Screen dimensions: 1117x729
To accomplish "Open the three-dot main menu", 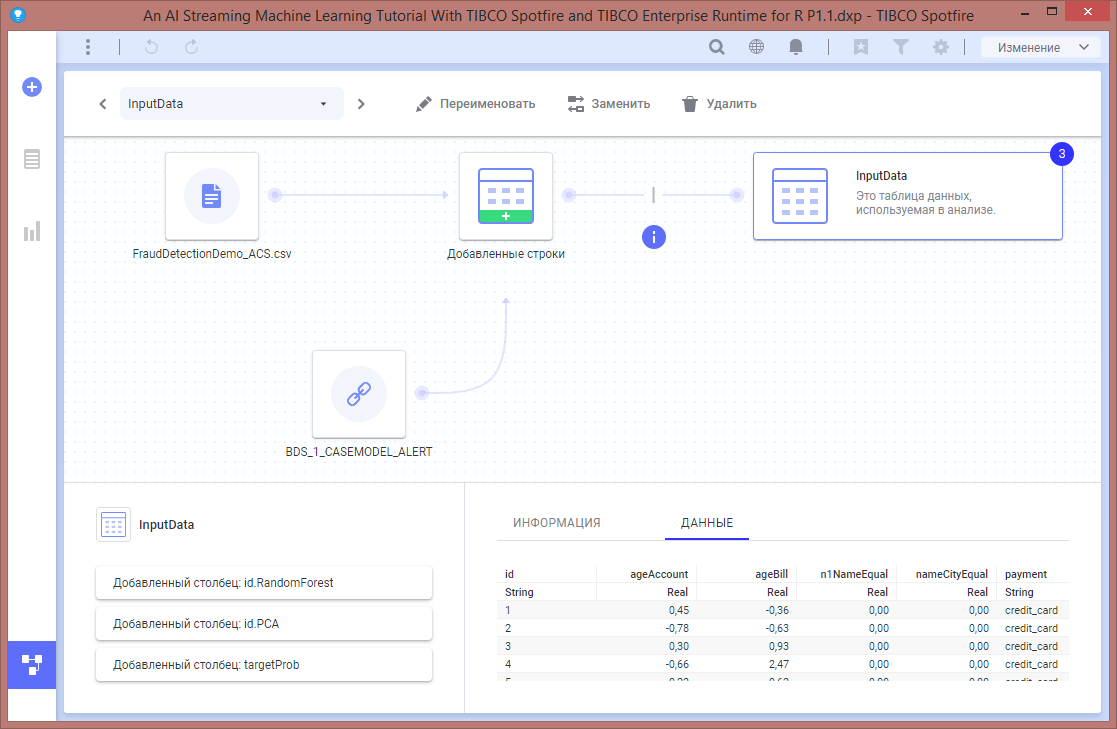I will pos(88,47).
